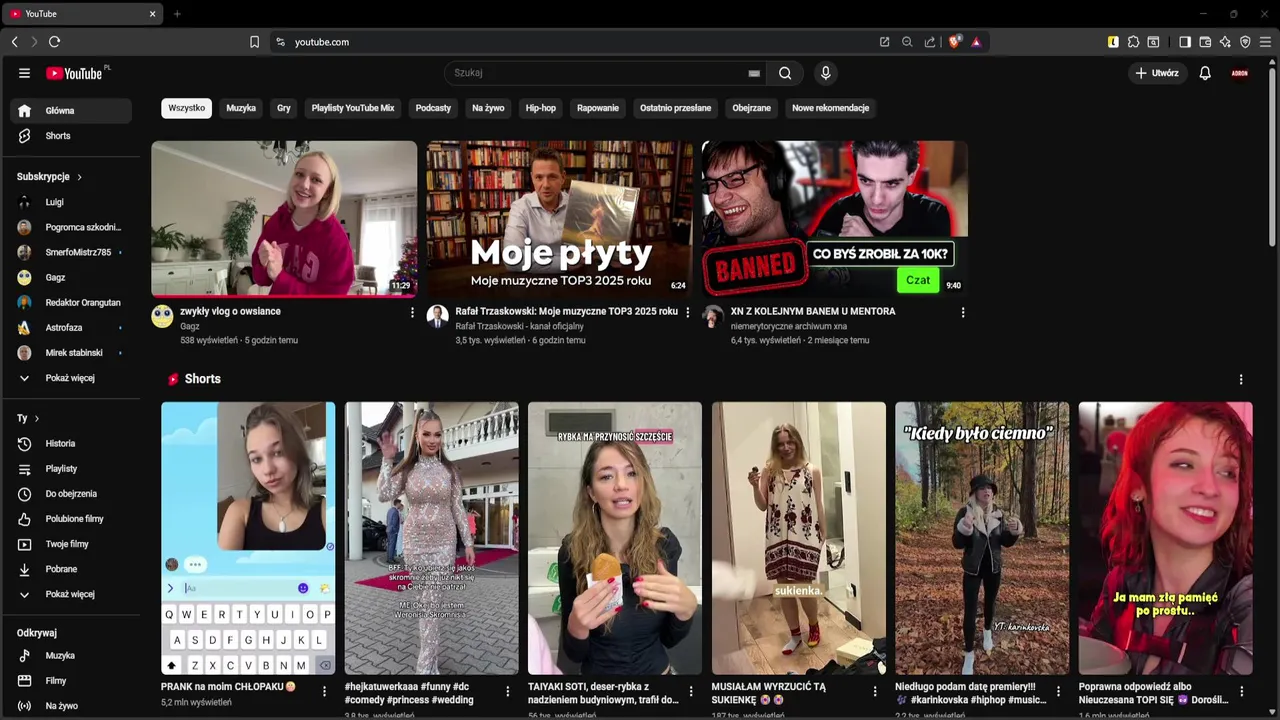Go to Główna home in the sidebar
Screen dimensions: 1280x720
coord(70,111)
